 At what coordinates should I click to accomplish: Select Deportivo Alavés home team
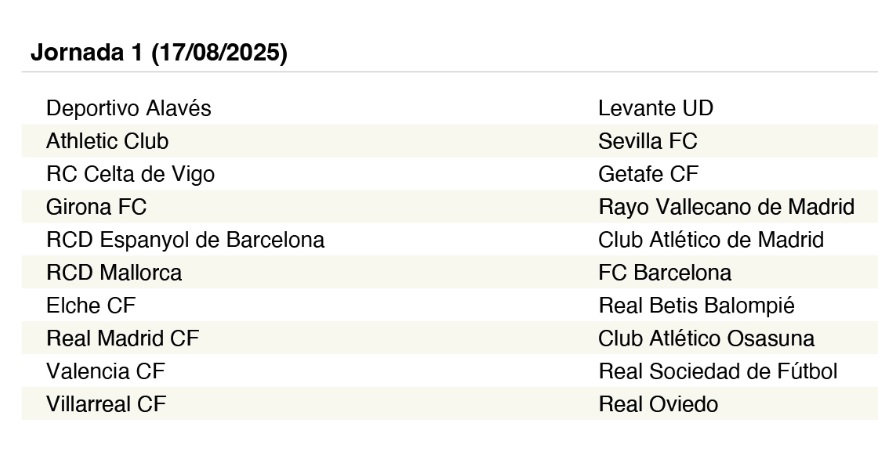[129, 108]
